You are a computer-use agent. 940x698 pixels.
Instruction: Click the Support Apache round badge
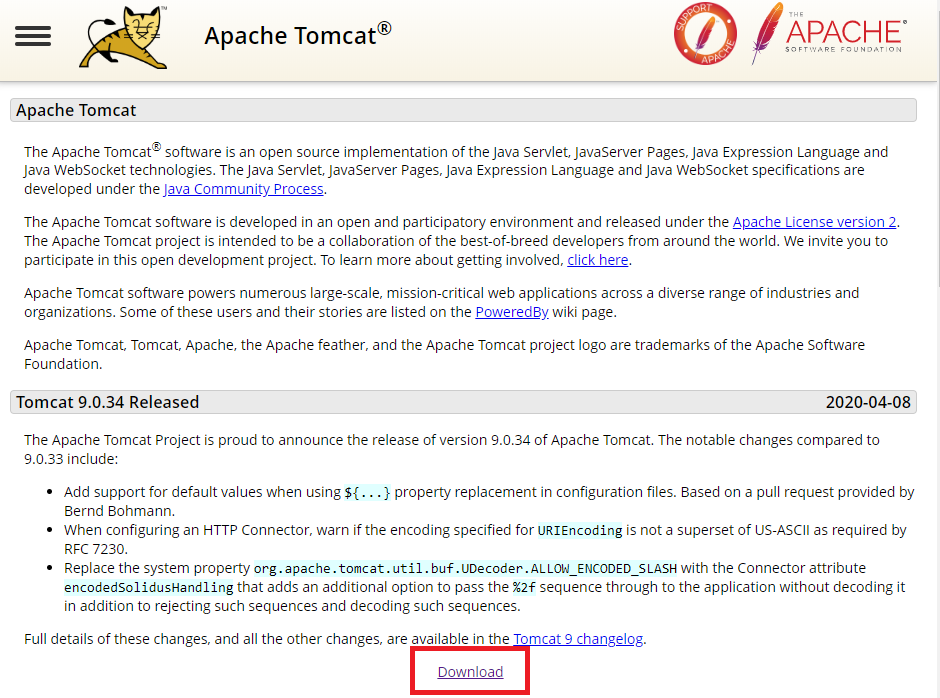[705, 34]
